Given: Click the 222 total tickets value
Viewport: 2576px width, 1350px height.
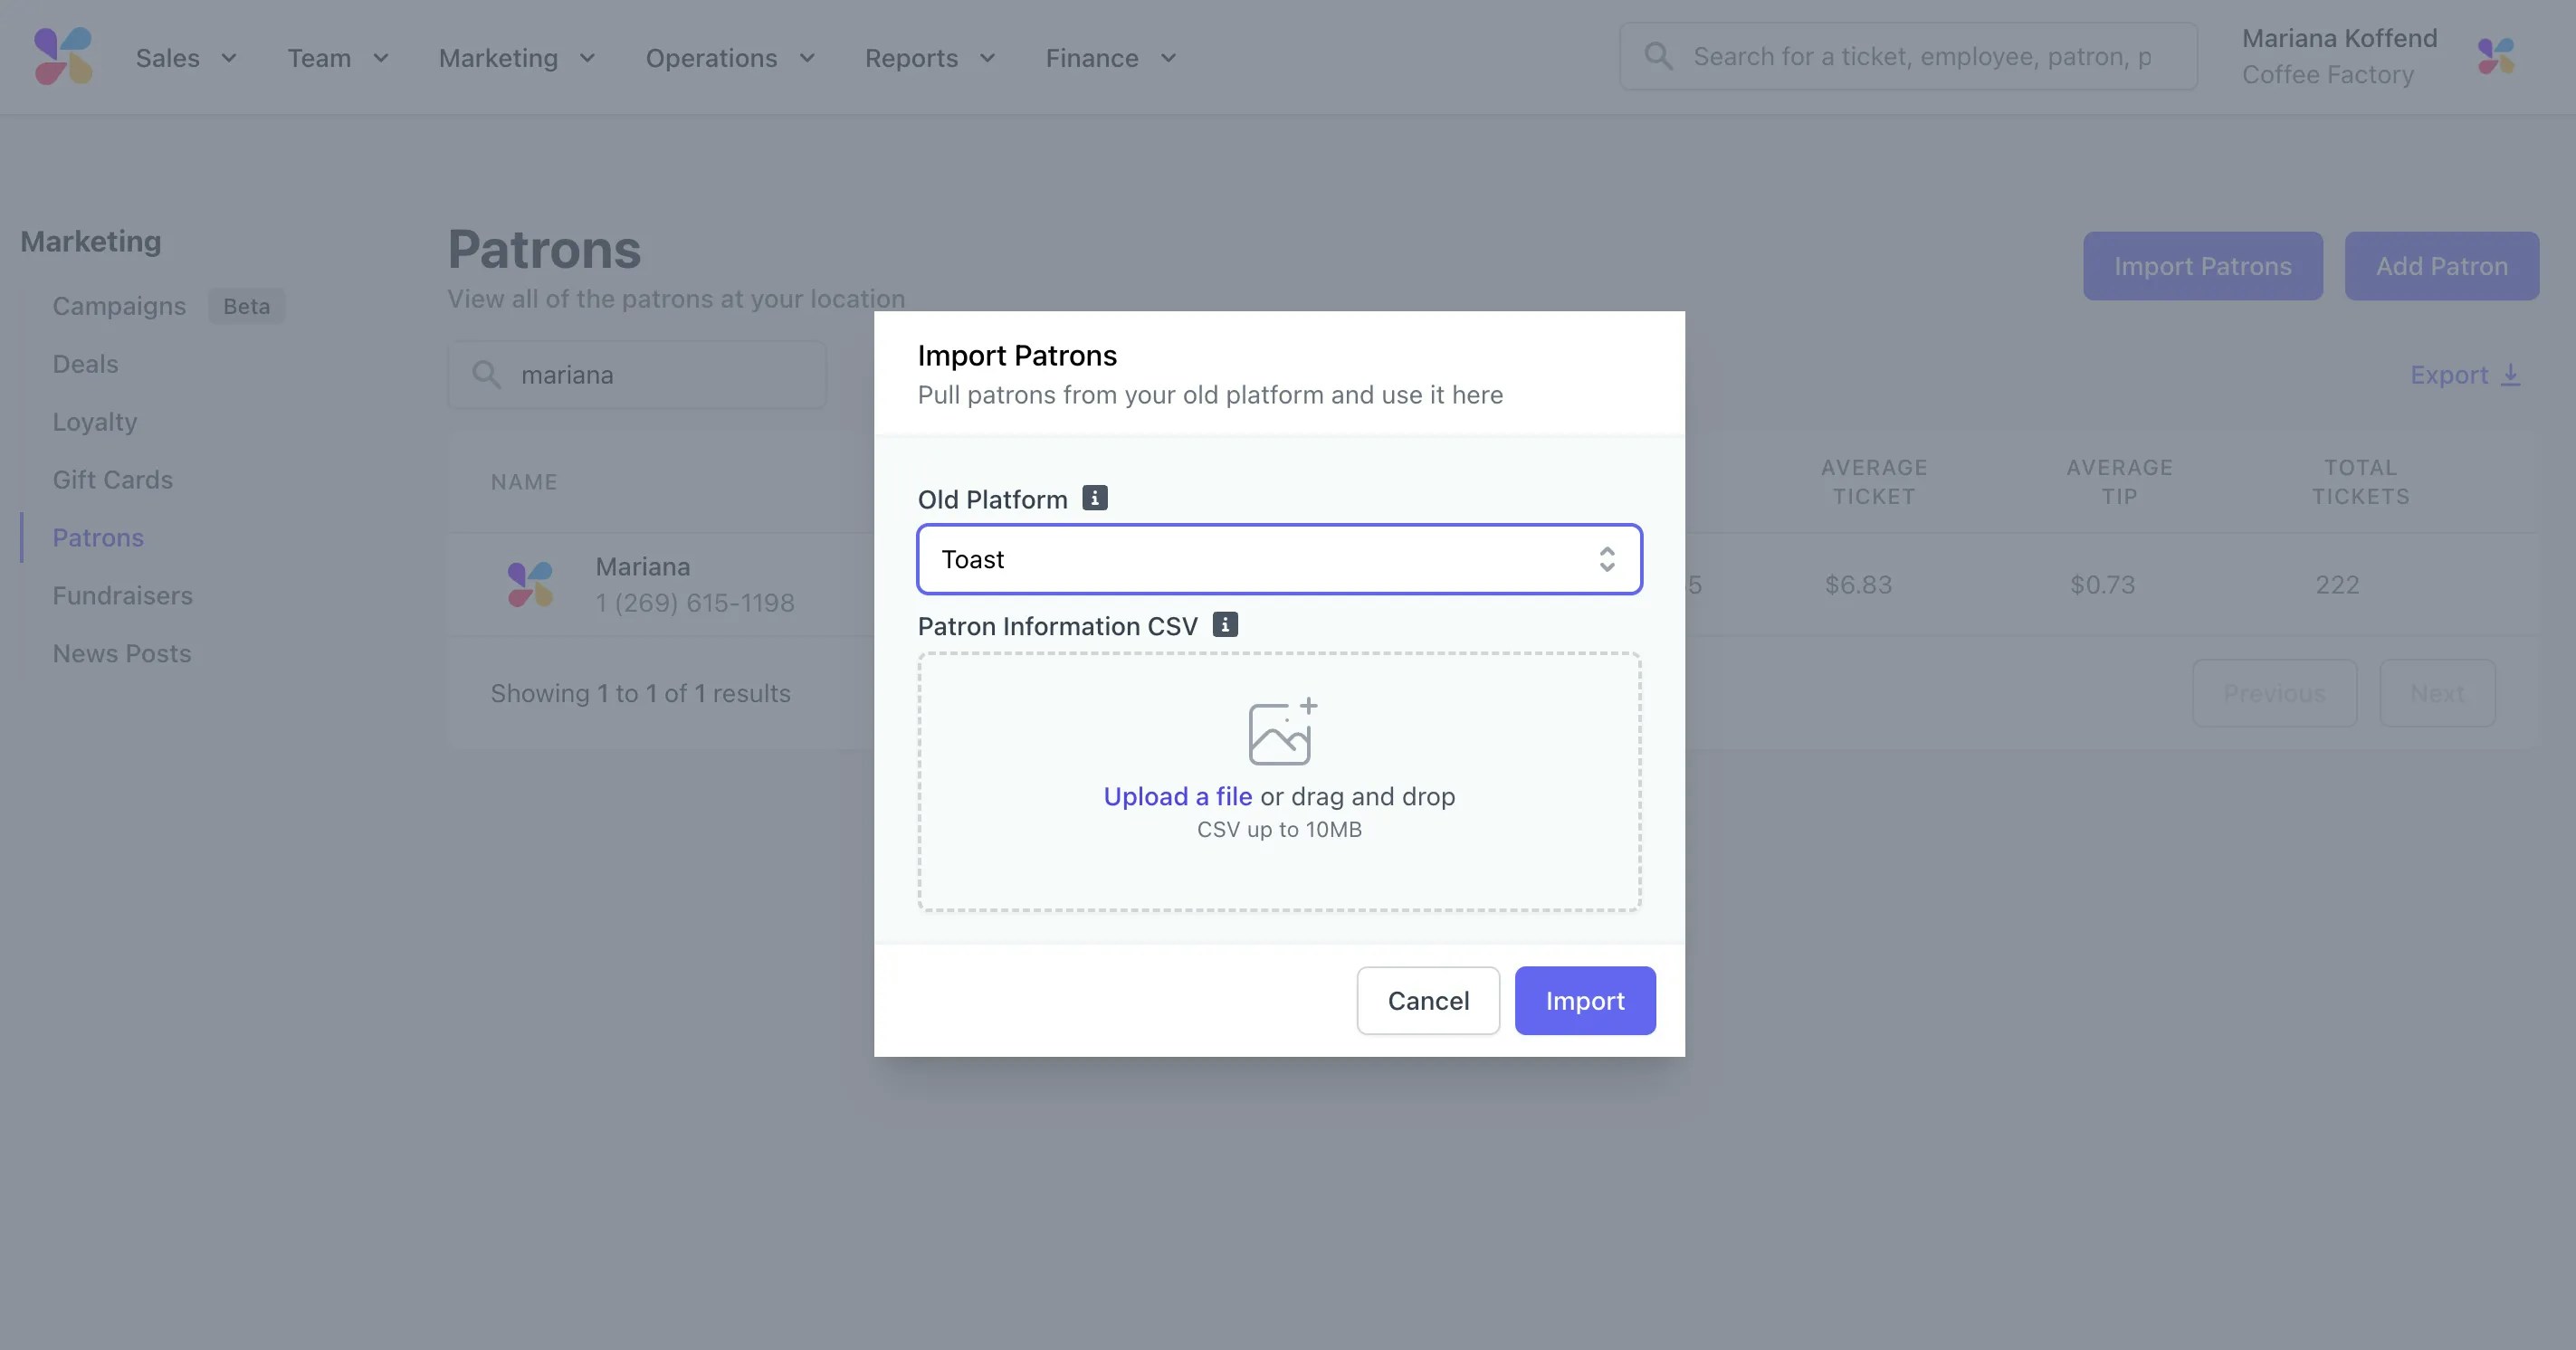Looking at the screenshot, I should (2337, 585).
